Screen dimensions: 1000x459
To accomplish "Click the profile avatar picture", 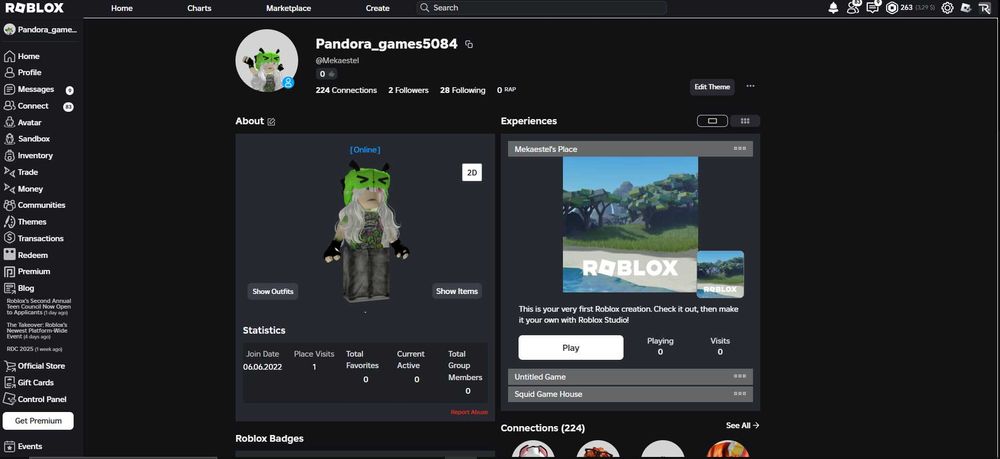I will click(267, 61).
